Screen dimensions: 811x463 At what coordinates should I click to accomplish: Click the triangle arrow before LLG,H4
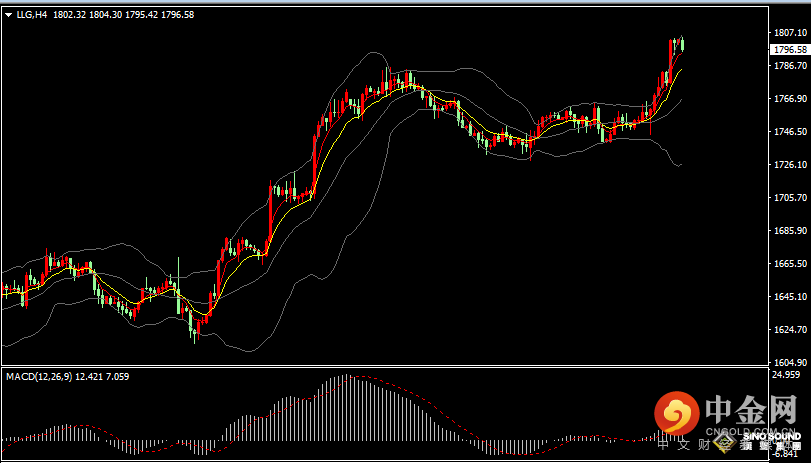pos(8,15)
